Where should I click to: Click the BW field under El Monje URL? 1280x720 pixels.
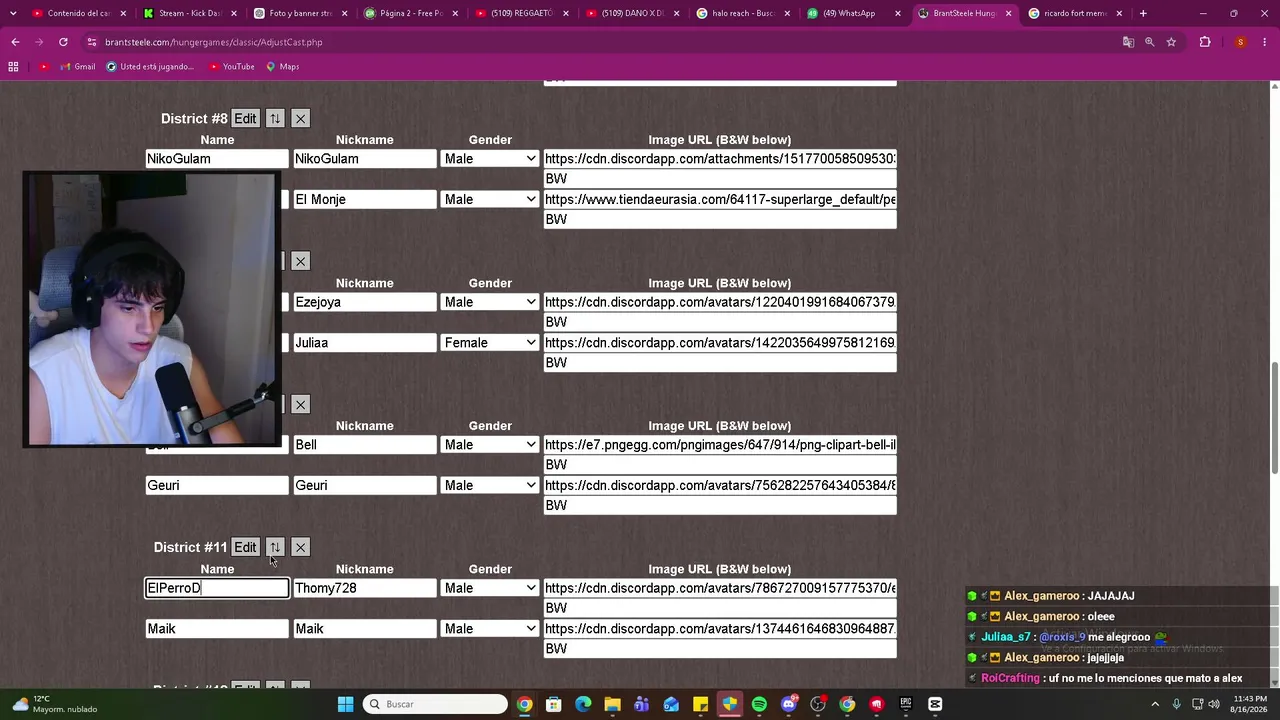click(x=720, y=219)
